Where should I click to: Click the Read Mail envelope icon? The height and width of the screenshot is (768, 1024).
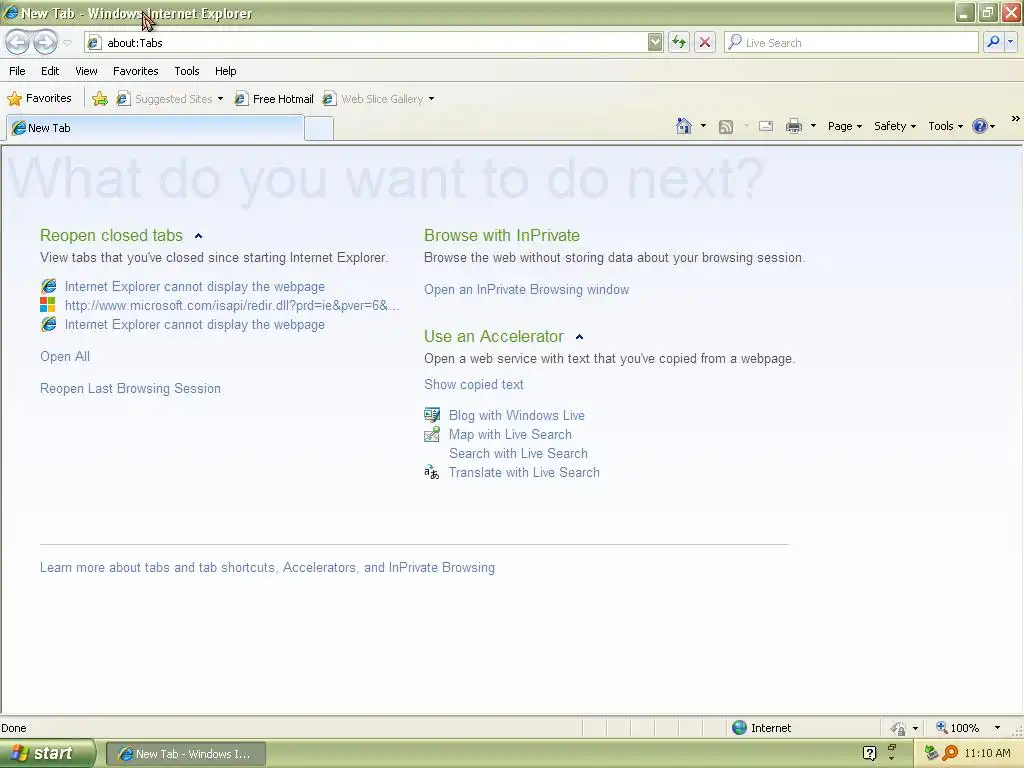click(766, 126)
